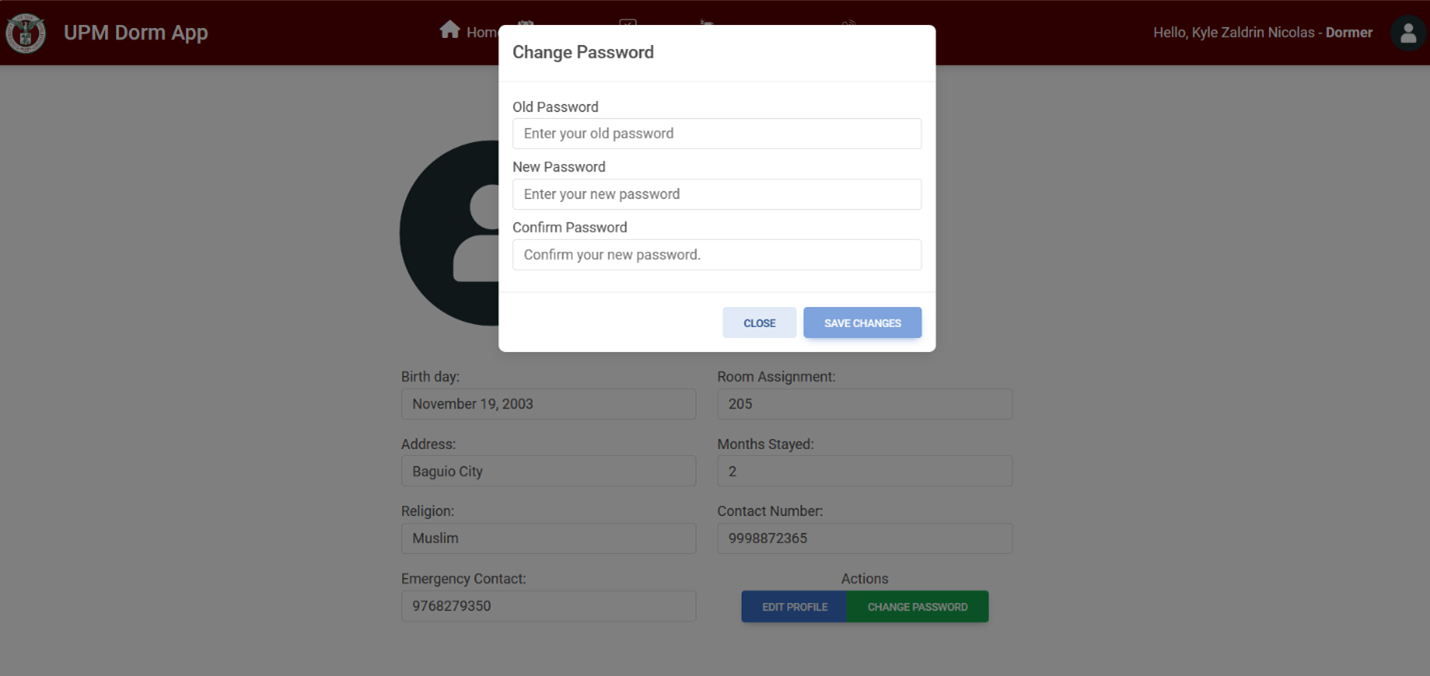Select the Room Assignment field
The image size is (1430, 676).
pos(864,404)
